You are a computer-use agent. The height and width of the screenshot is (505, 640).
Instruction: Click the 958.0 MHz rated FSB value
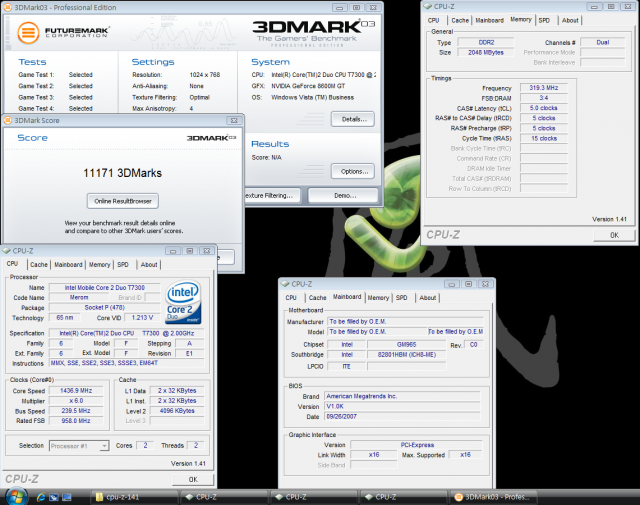tap(76, 420)
